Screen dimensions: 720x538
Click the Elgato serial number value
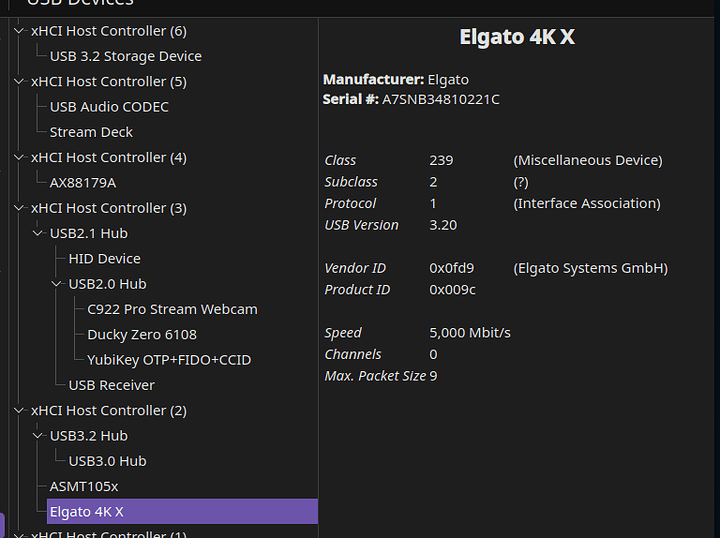point(441,100)
